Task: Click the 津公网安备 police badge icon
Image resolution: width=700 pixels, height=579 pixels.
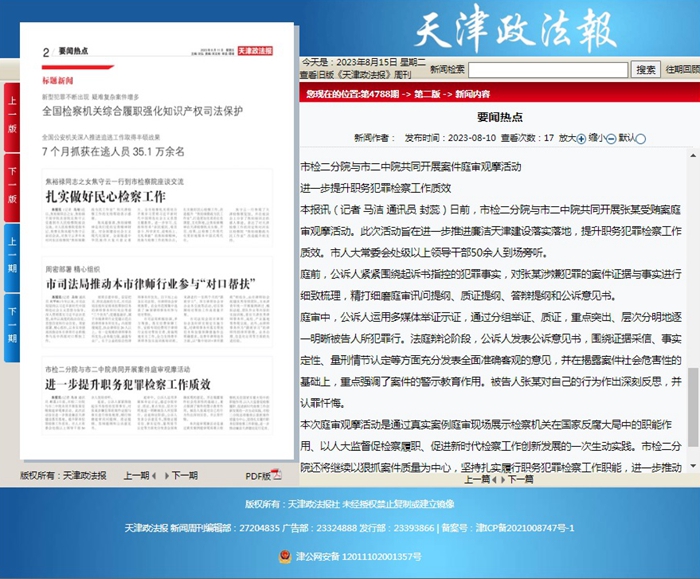Action: 285,556
